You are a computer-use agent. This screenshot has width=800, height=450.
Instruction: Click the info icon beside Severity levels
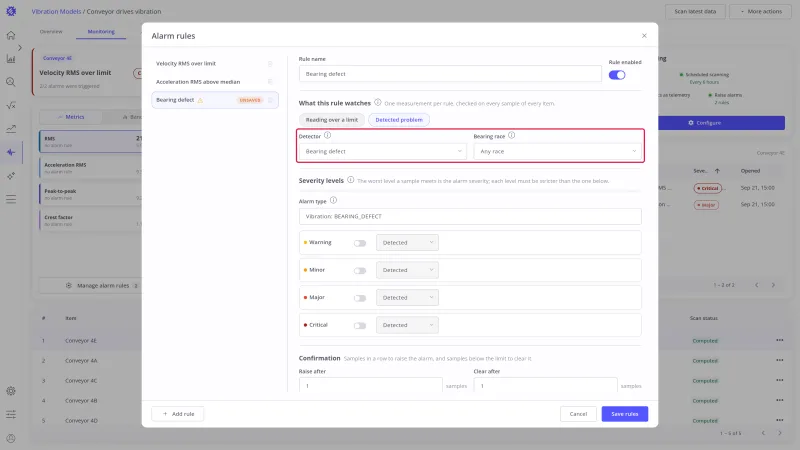[x=351, y=180]
